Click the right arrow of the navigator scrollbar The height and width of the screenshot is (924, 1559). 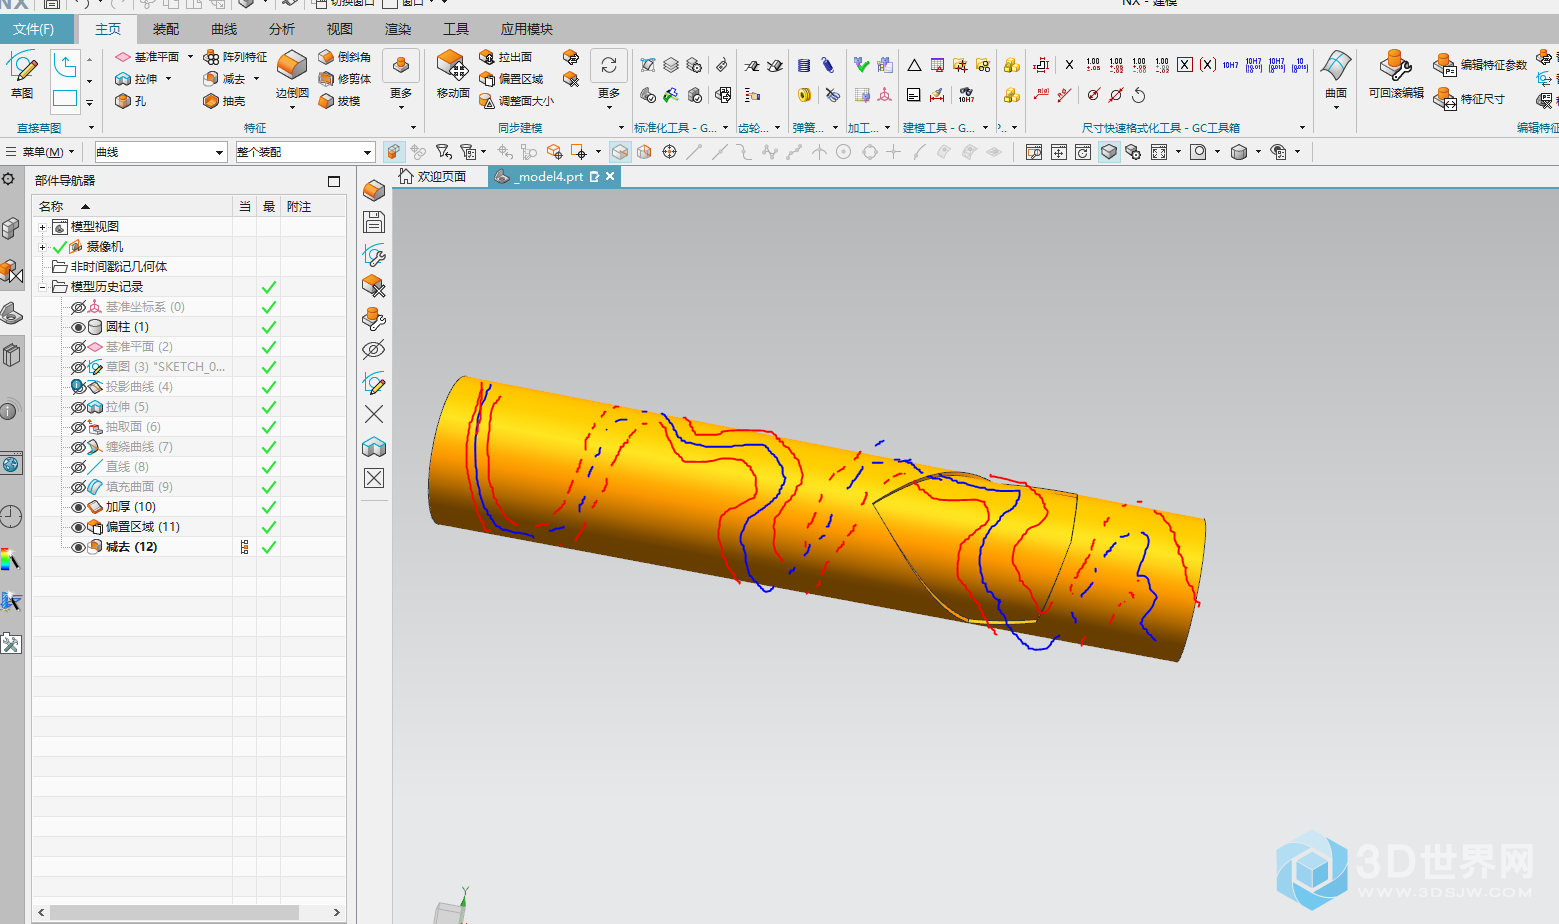pos(337,912)
